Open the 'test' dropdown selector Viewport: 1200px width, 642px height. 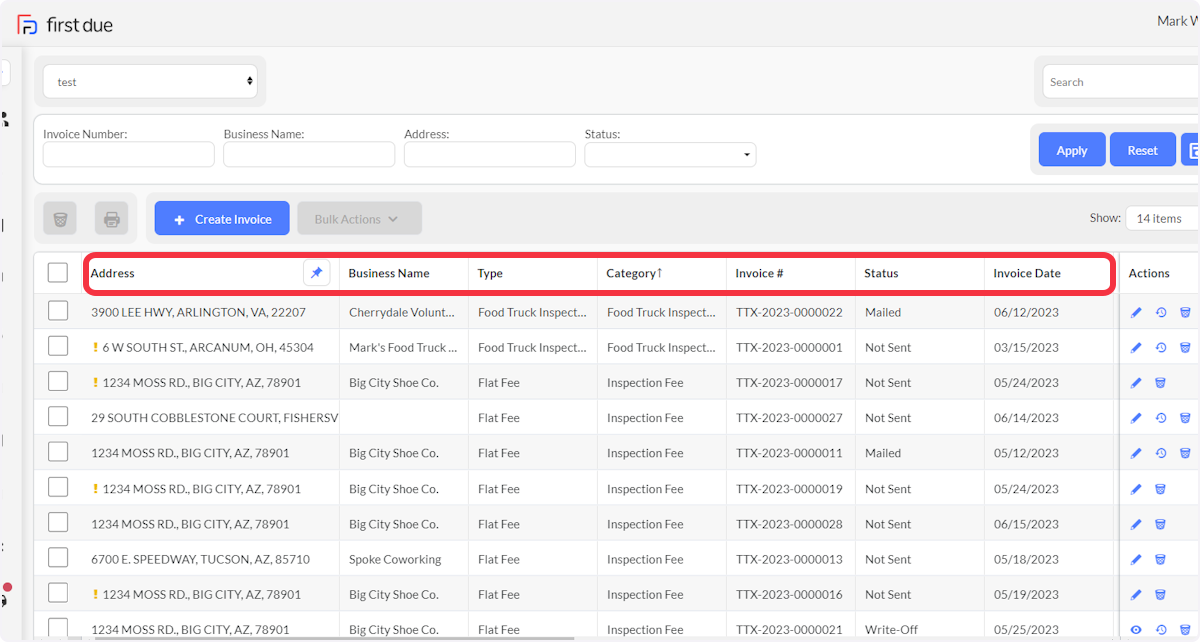pyautogui.click(x=150, y=82)
